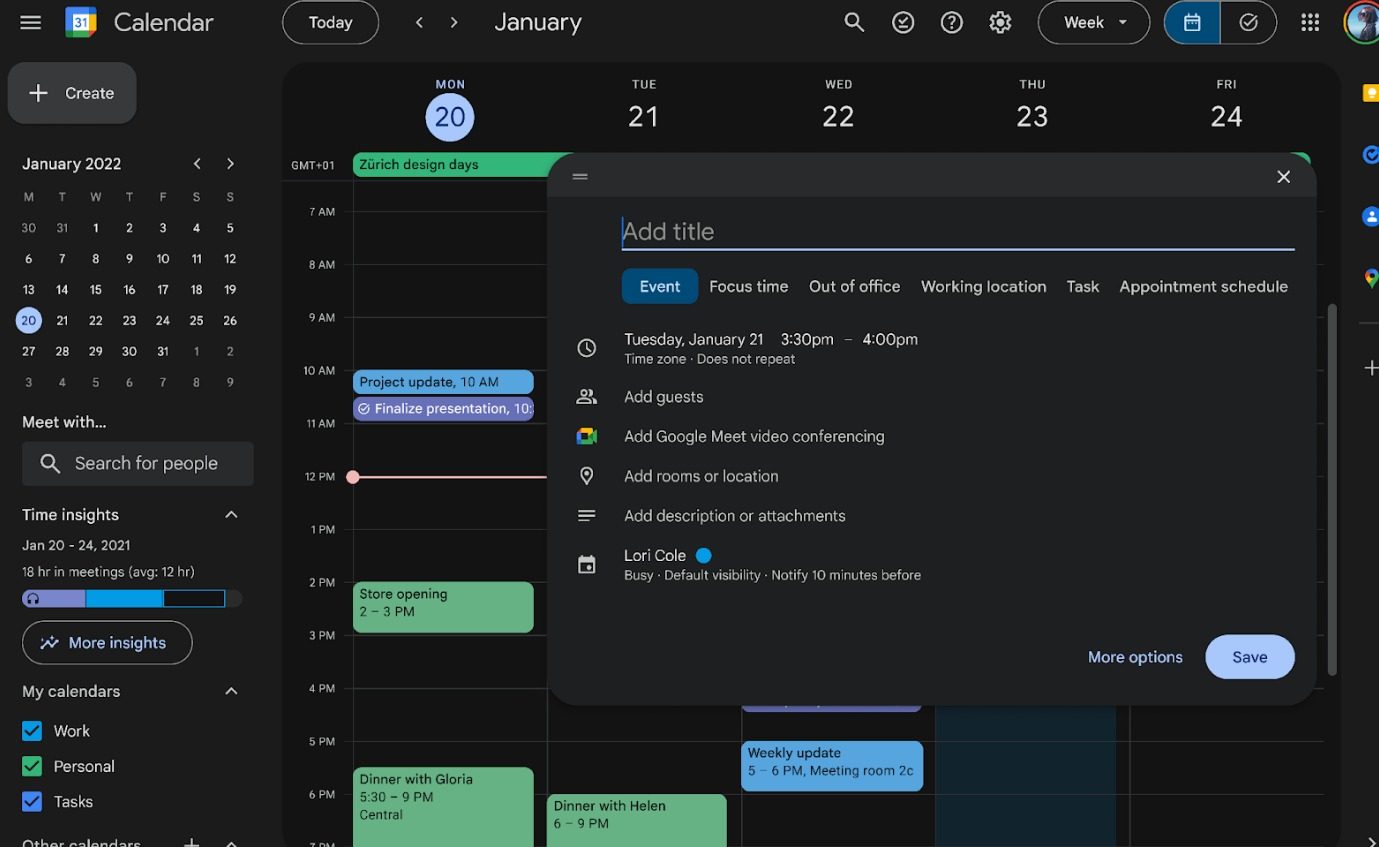This screenshot has width=1379, height=847.
Task: Toggle the Personal calendar checkbox
Action: (x=32, y=766)
